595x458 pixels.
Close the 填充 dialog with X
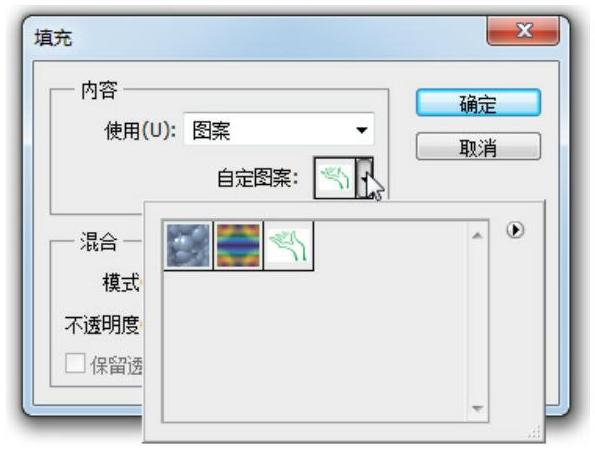523,30
